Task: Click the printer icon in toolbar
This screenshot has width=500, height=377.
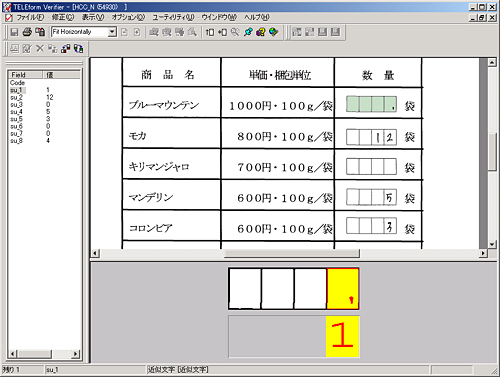Action: coord(27,32)
